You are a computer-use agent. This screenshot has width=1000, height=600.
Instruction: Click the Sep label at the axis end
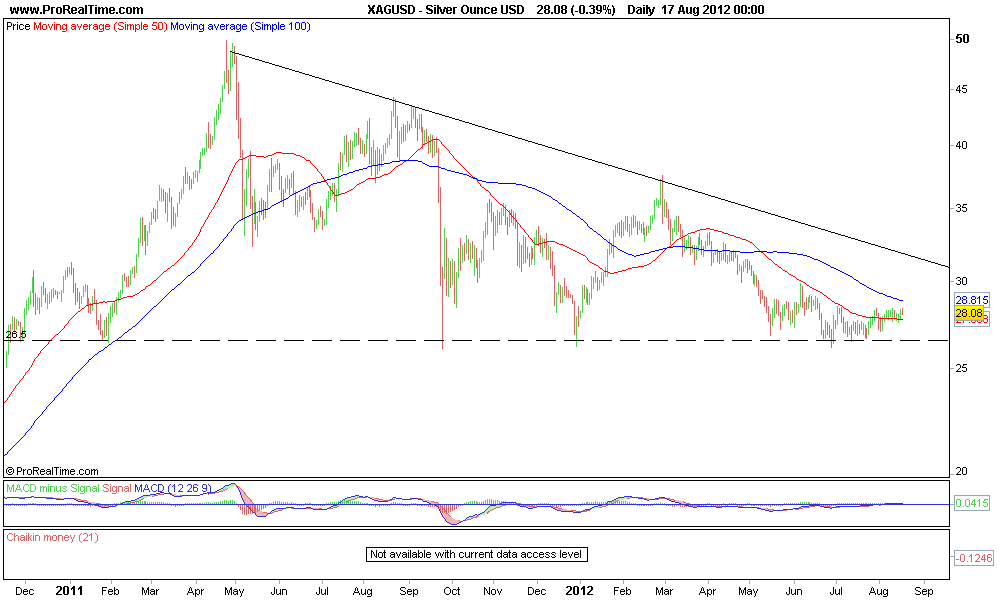(924, 592)
